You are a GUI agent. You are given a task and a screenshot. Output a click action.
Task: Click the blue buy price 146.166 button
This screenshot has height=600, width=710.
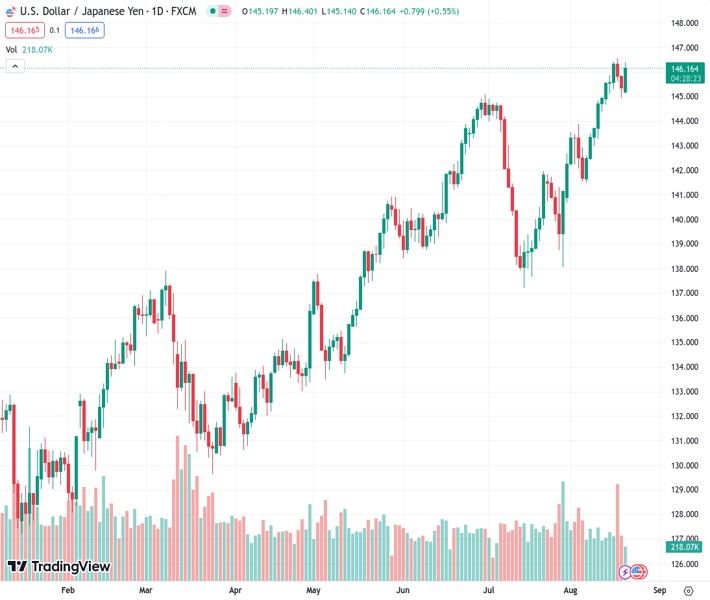click(85, 30)
